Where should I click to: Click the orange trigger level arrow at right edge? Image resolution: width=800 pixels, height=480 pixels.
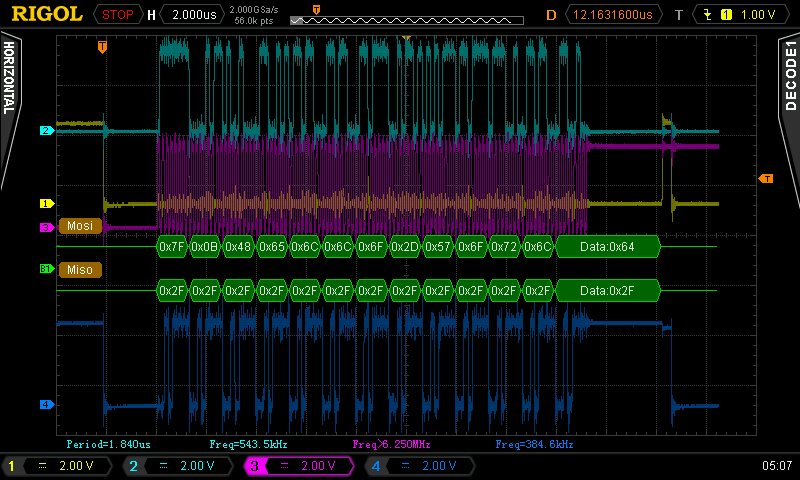tap(766, 179)
